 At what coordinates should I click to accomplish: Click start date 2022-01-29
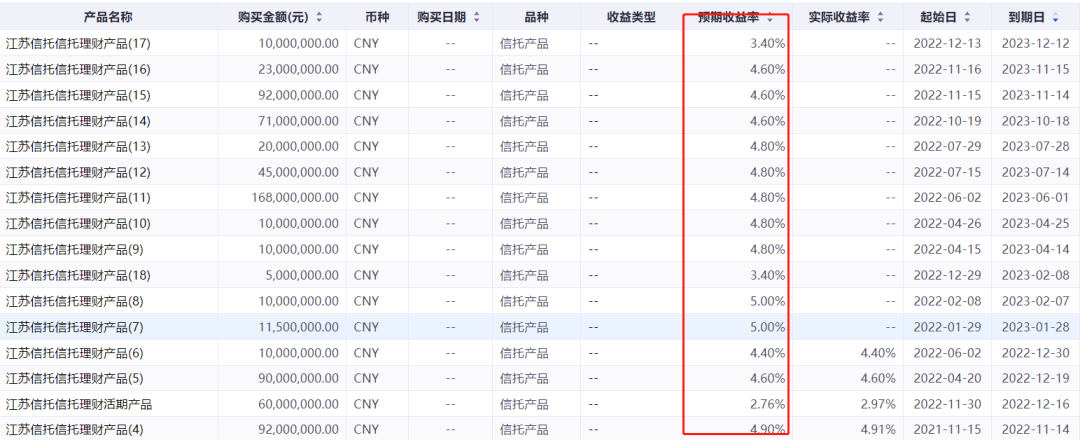(x=947, y=327)
